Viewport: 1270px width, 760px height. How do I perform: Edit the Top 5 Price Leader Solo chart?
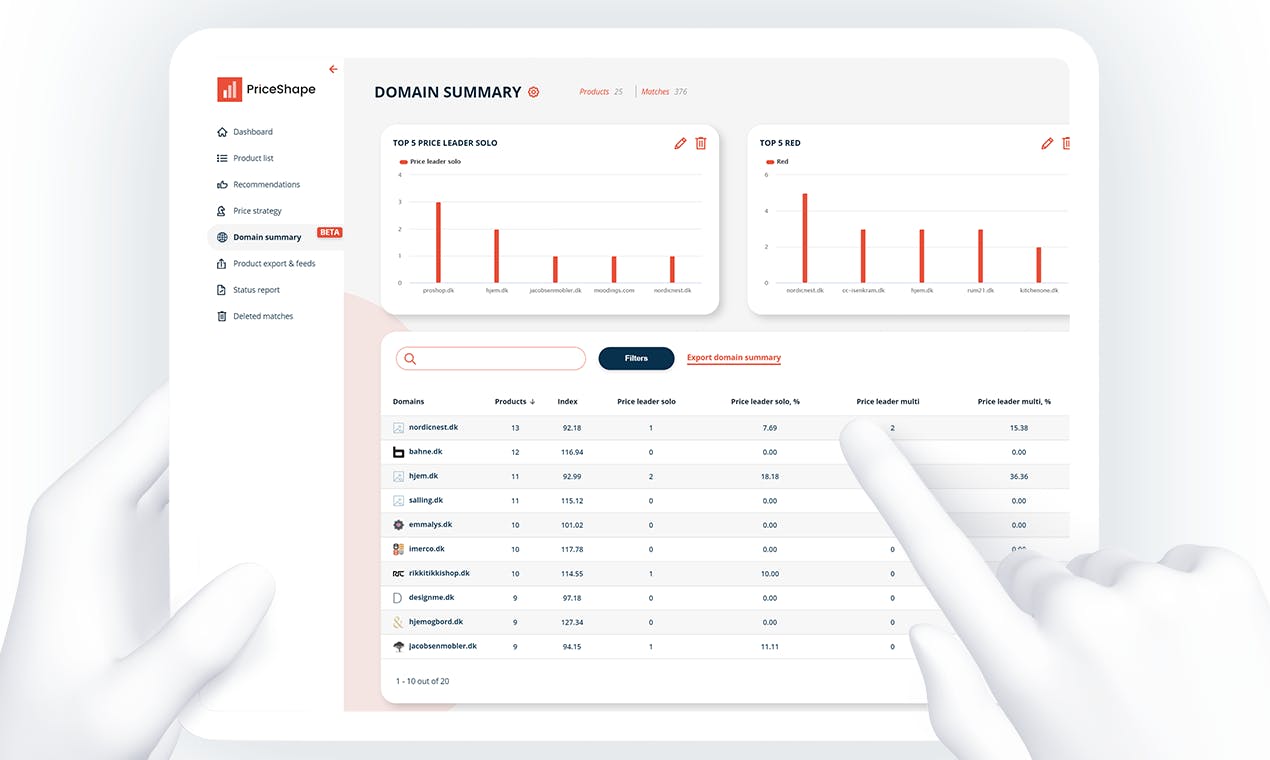click(680, 143)
